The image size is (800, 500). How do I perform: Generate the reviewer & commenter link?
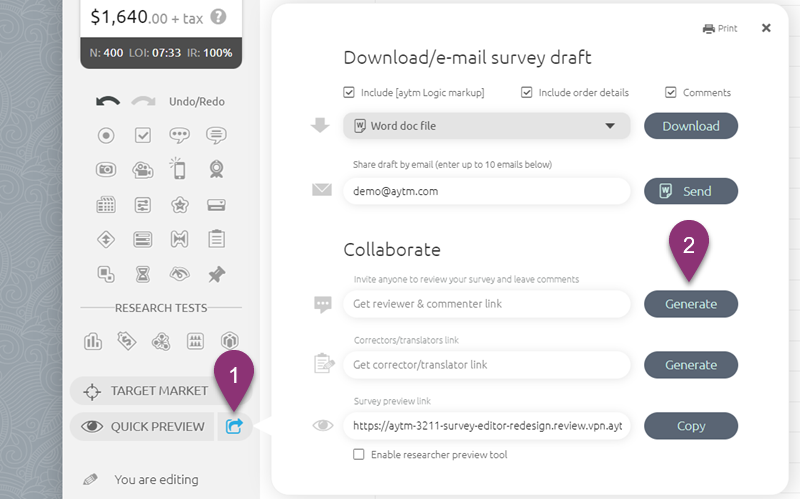point(690,304)
